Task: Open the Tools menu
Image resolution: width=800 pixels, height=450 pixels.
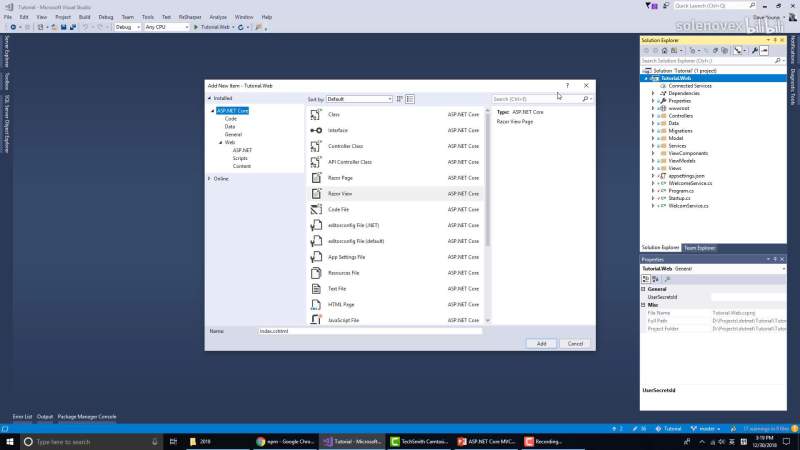Action: coord(147,17)
